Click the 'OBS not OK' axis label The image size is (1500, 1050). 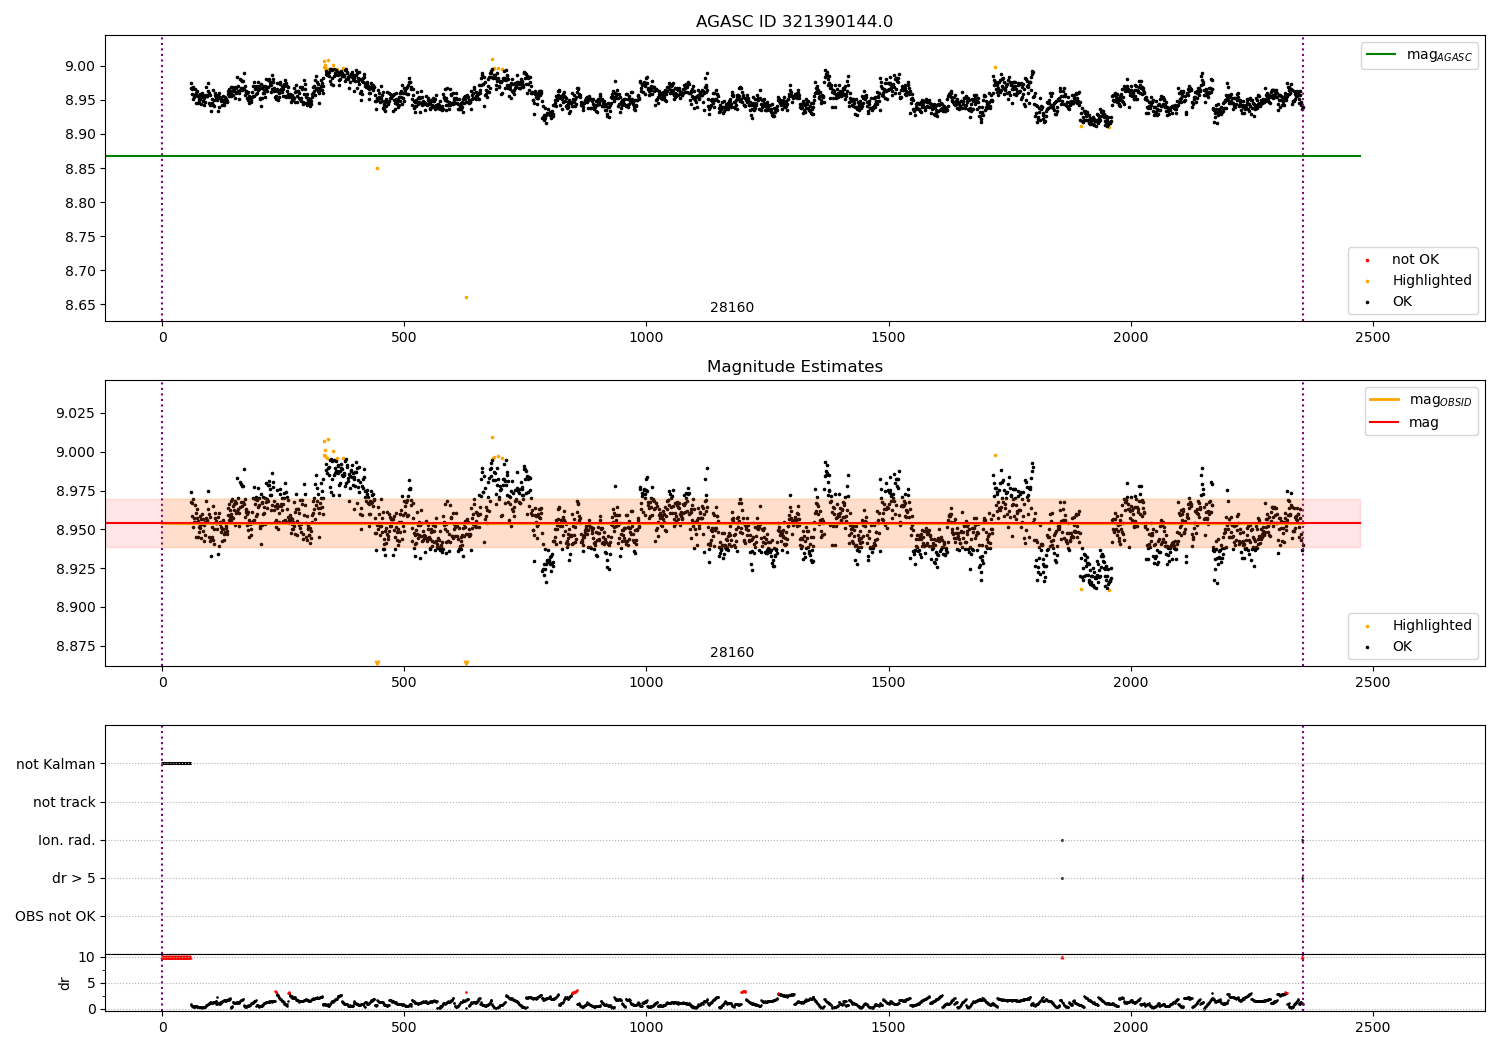pos(55,916)
